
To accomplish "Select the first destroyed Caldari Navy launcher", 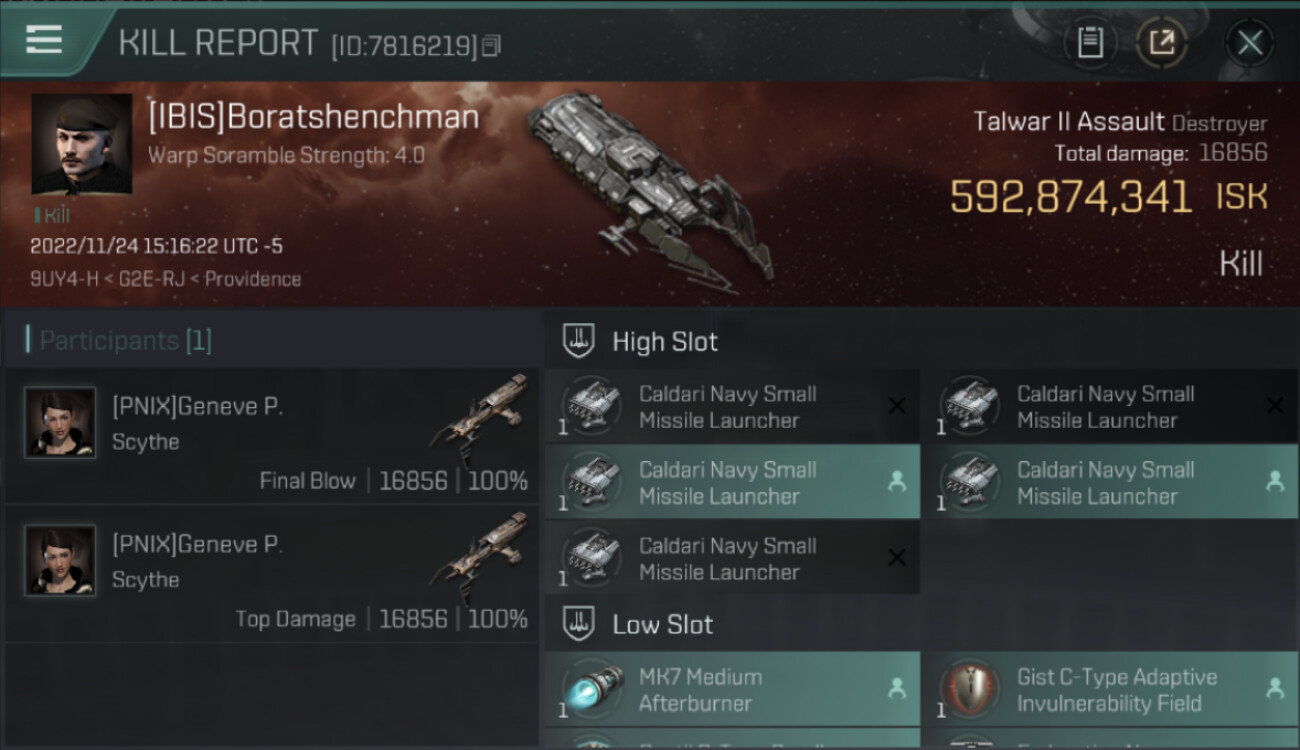I will (x=732, y=407).
